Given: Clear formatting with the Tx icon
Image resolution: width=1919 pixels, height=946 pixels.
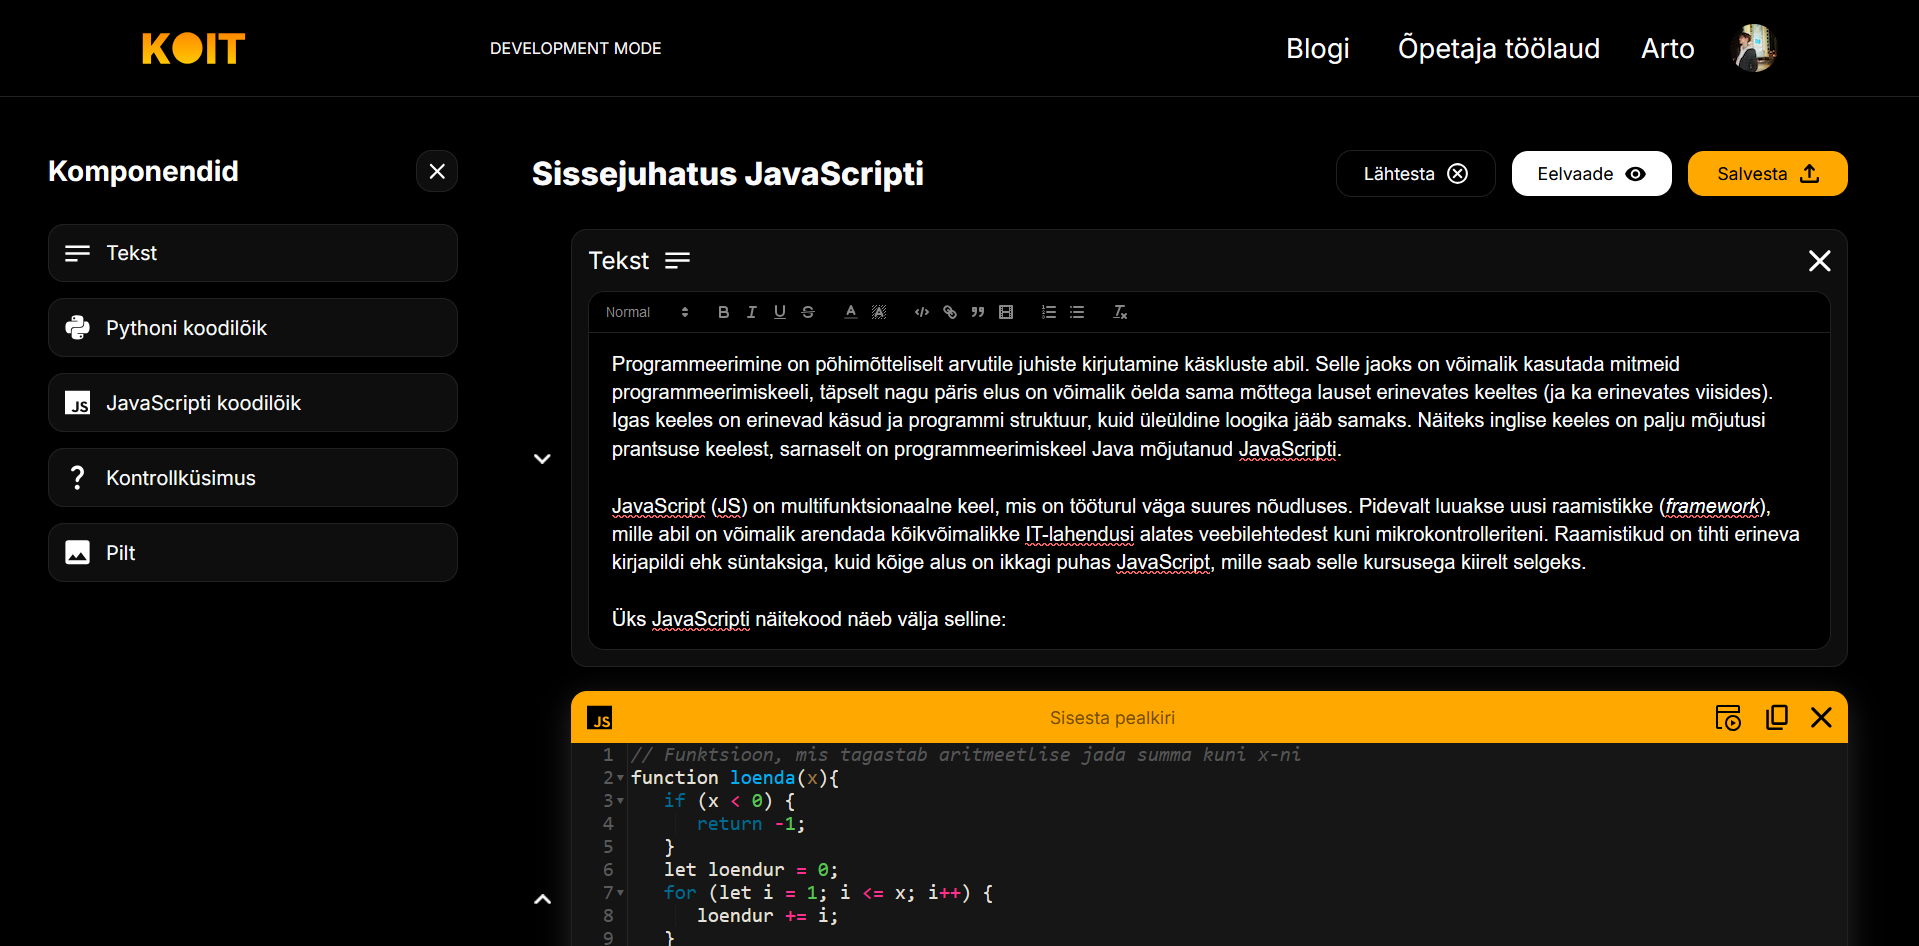Looking at the screenshot, I should click(x=1120, y=312).
